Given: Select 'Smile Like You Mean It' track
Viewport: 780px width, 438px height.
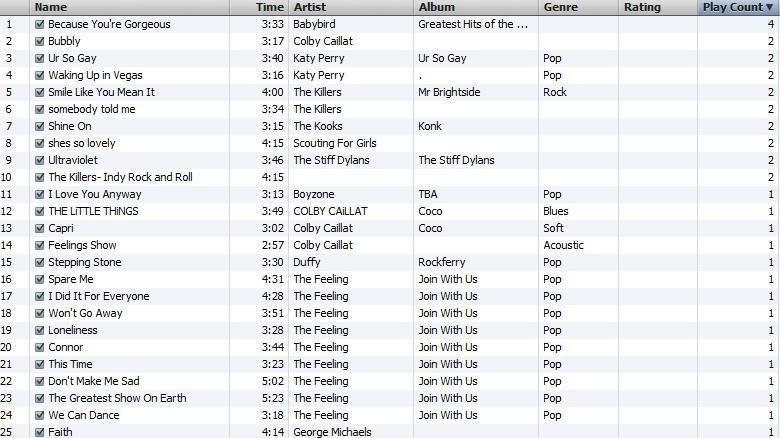Looking at the screenshot, I should point(101,92).
